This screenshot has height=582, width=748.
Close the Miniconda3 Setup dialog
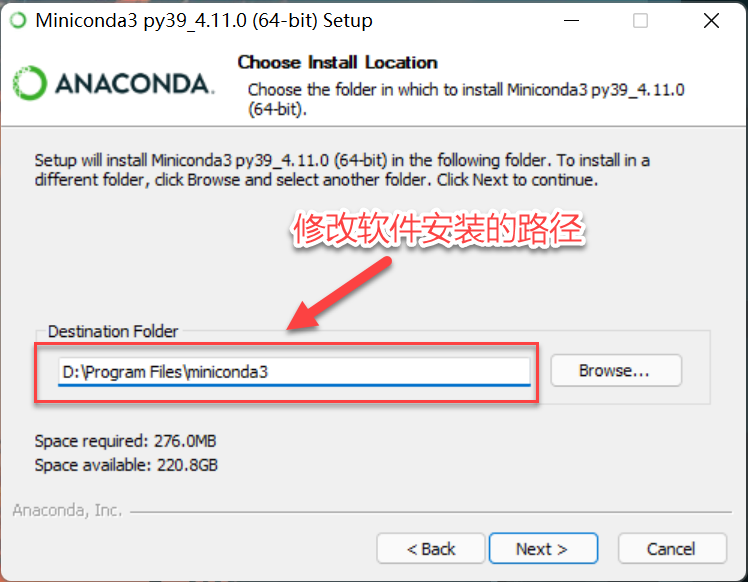(711, 21)
